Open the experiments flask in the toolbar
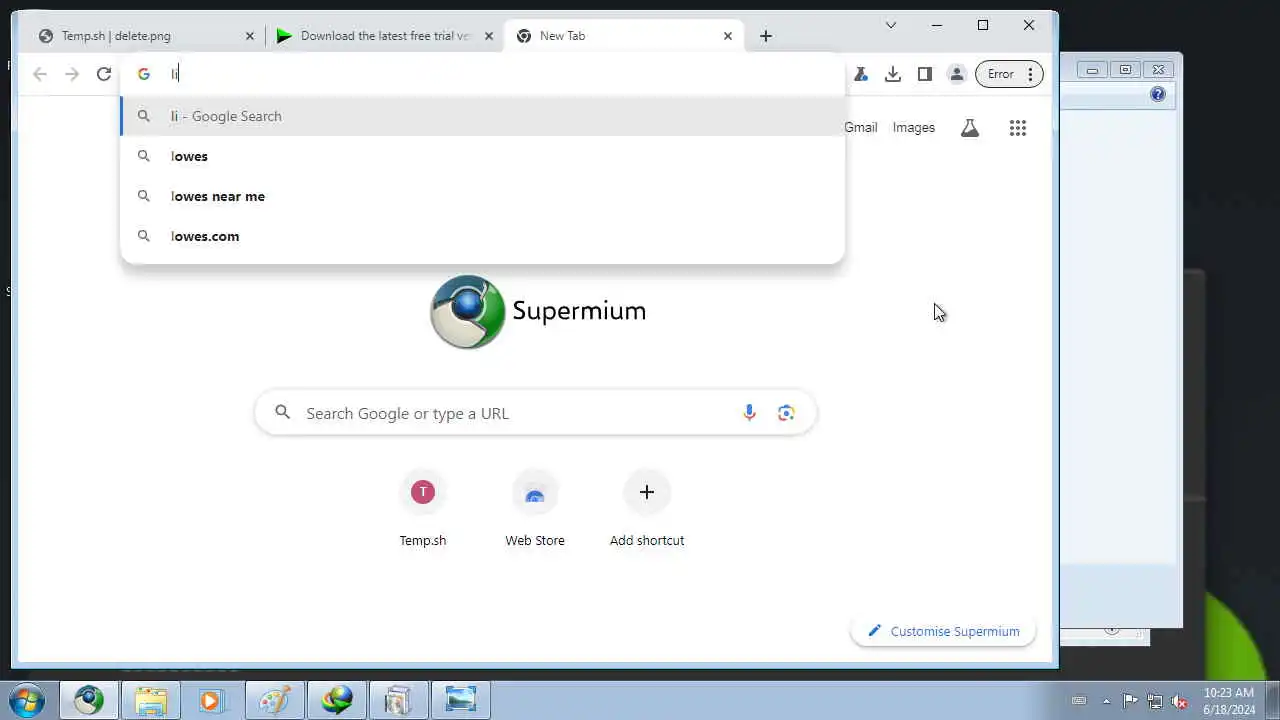Viewport: 1280px width, 720px height. (x=861, y=74)
